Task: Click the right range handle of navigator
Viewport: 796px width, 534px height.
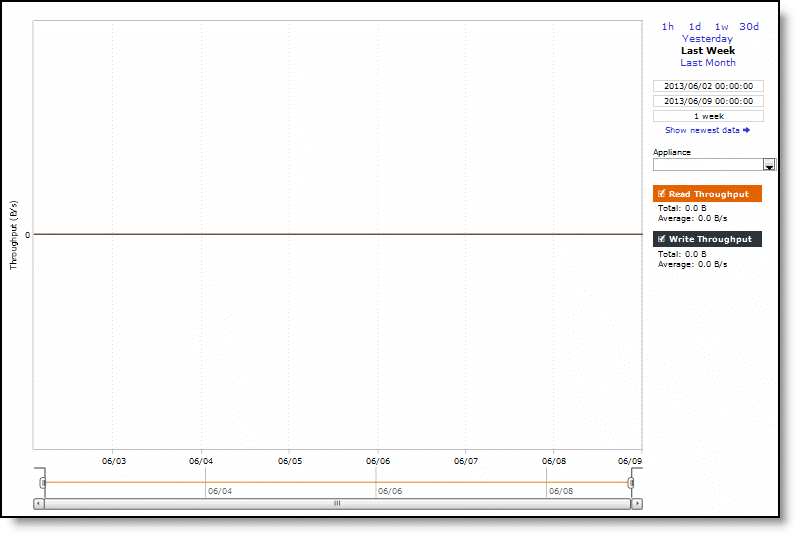Action: click(631, 482)
